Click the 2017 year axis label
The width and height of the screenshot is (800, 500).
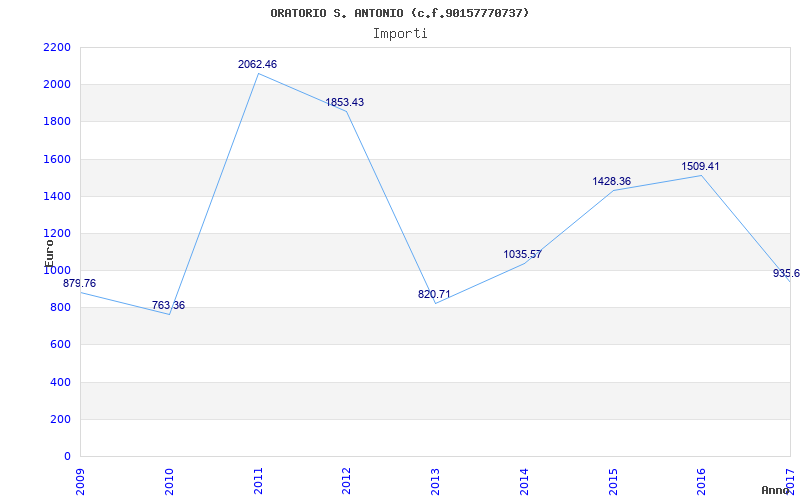(790, 481)
